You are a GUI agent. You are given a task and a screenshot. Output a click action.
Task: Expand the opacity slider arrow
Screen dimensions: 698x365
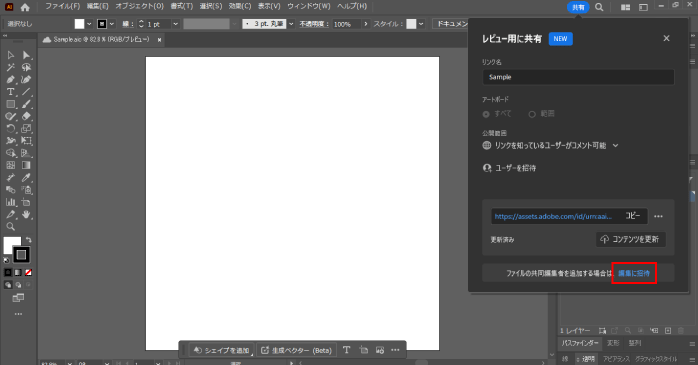coord(366,24)
